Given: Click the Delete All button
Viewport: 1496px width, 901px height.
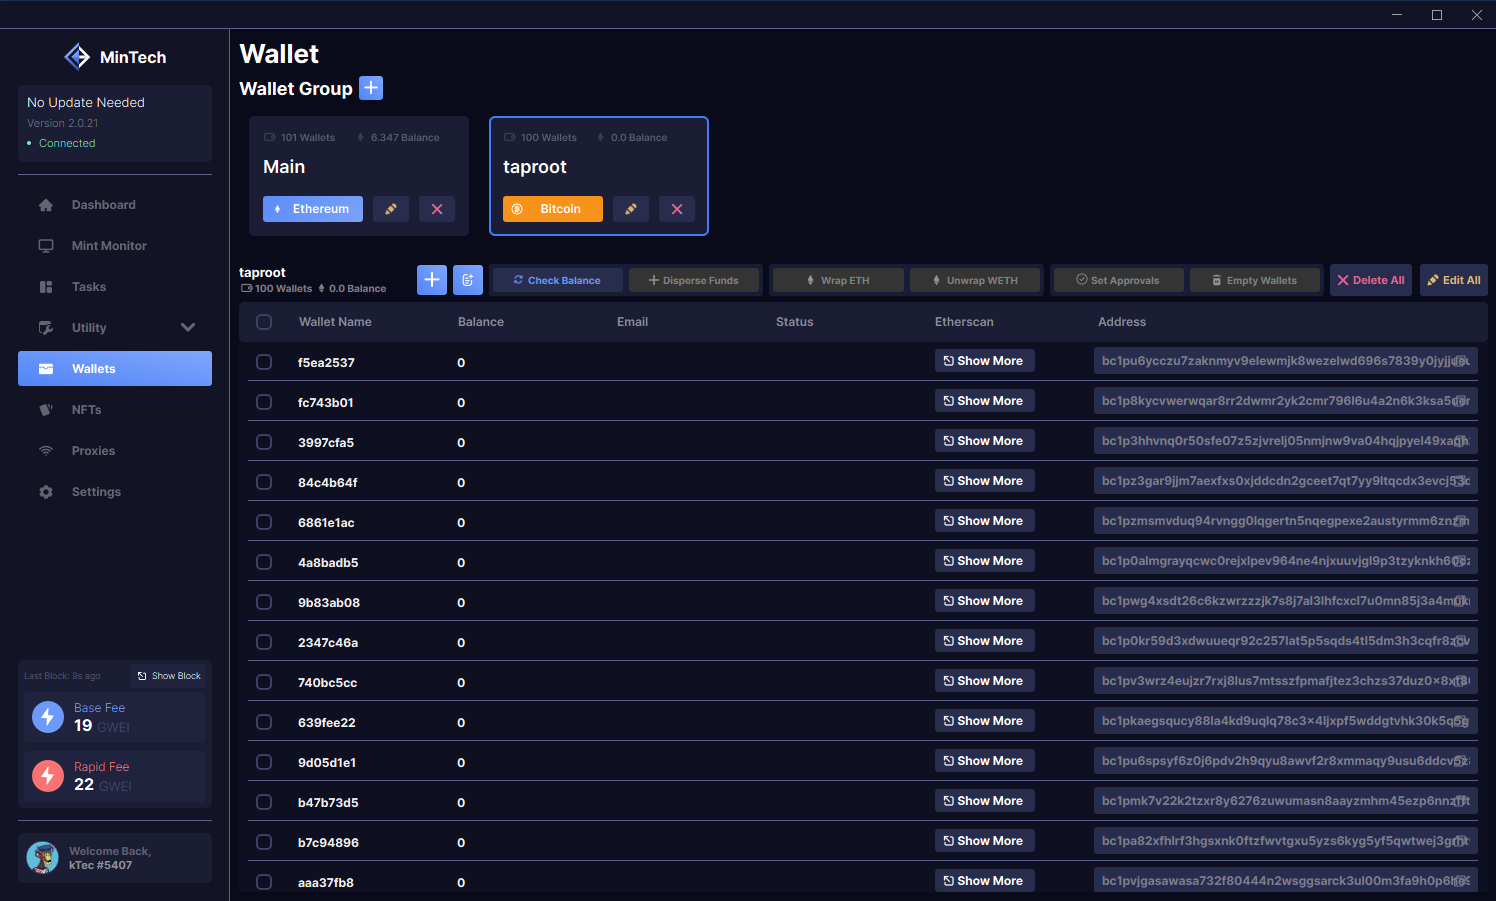Looking at the screenshot, I should pyautogui.click(x=1371, y=280).
